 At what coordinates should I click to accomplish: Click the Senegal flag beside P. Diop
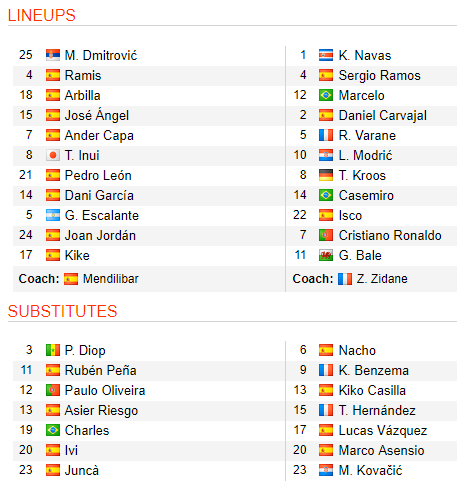coord(53,350)
